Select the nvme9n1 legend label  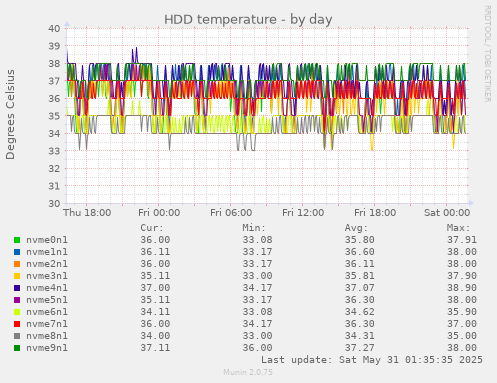pyautogui.click(x=47, y=348)
